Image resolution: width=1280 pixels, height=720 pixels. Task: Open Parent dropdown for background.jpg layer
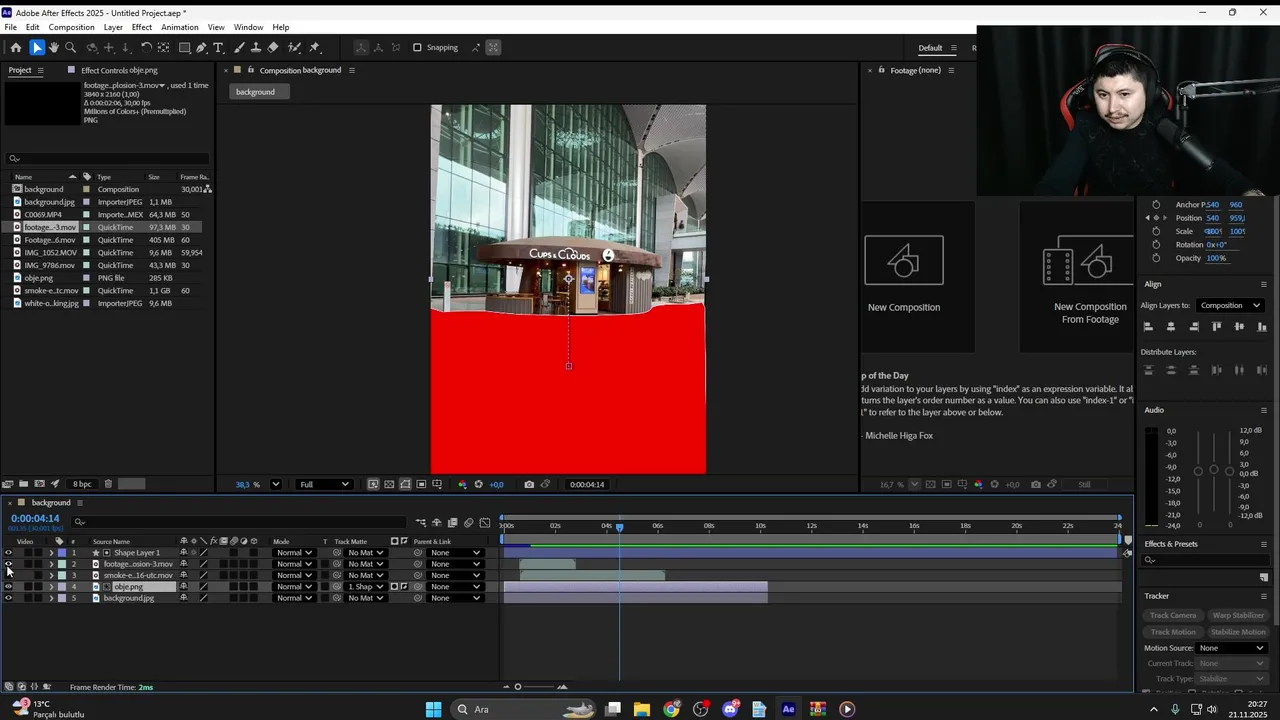point(456,598)
